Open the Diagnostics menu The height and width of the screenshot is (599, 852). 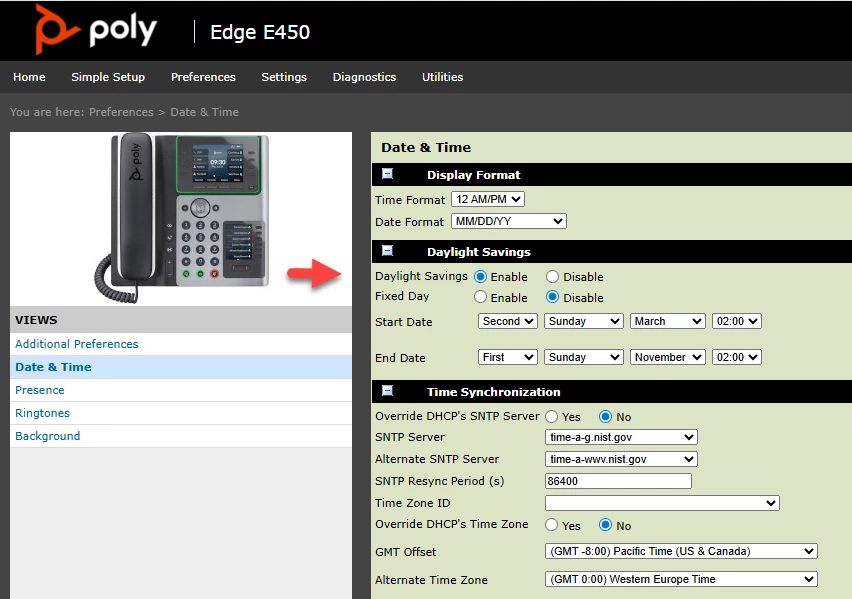(x=364, y=77)
